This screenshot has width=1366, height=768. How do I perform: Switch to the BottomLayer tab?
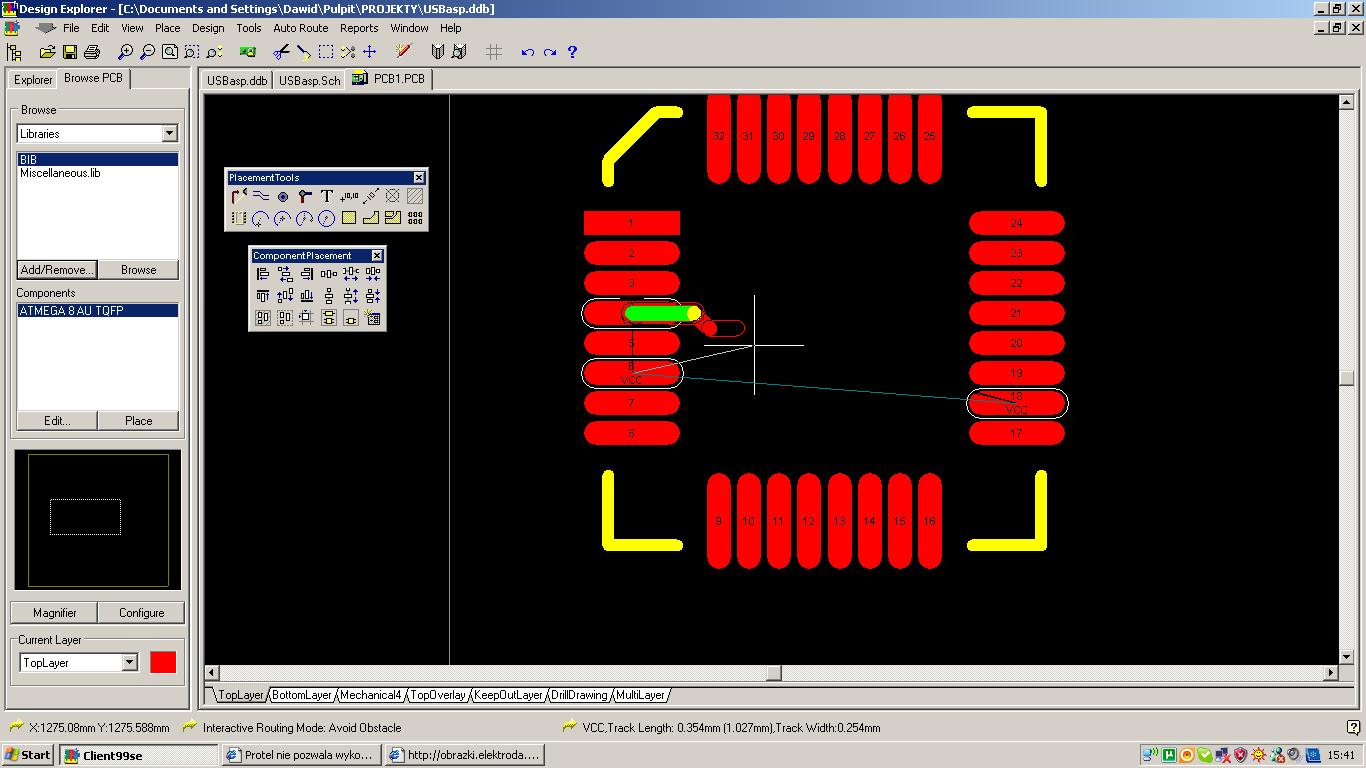pos(302,695)
